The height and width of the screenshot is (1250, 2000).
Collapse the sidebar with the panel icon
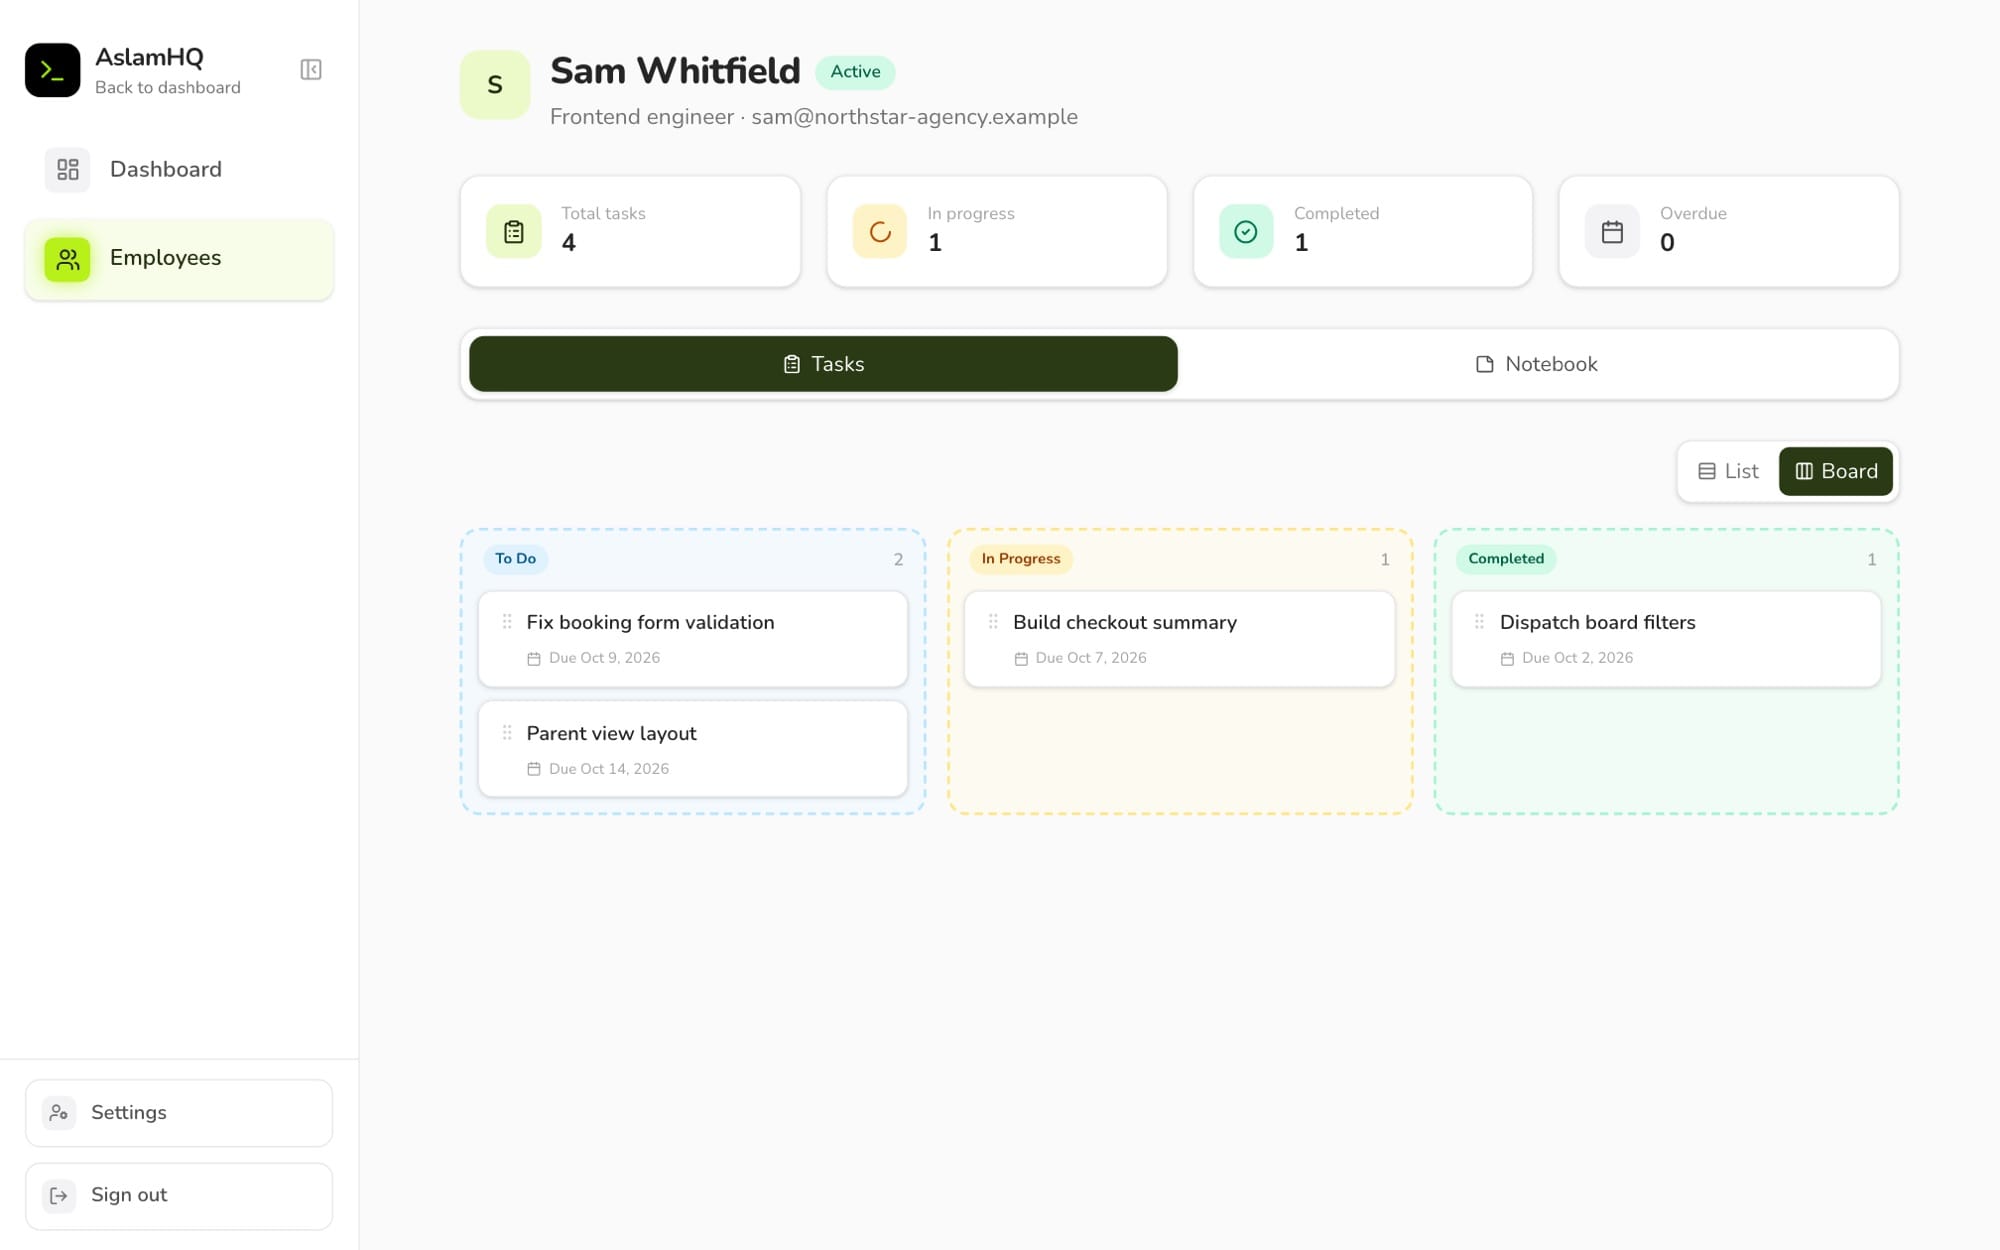point(311,70)
